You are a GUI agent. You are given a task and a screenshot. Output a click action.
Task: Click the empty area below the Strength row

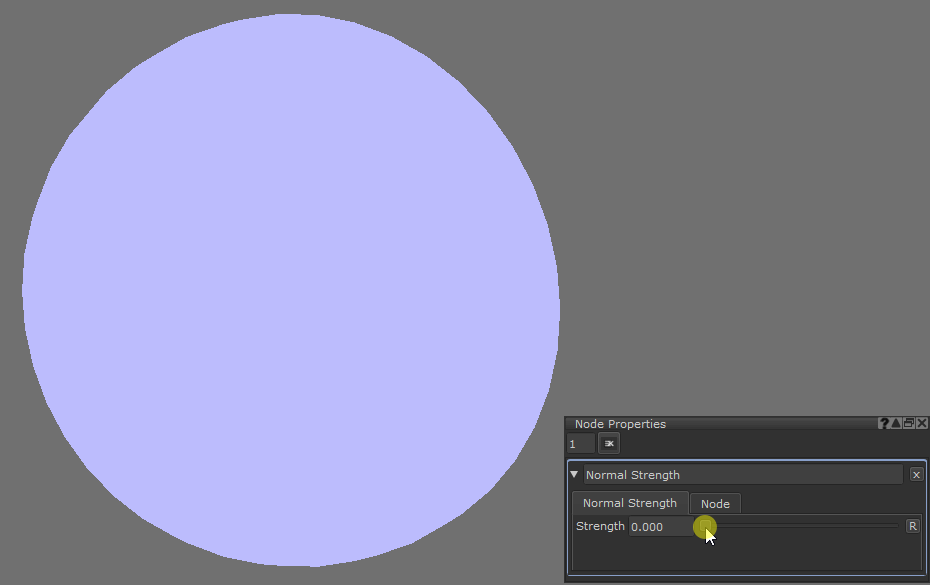click(x=745, y=554)
